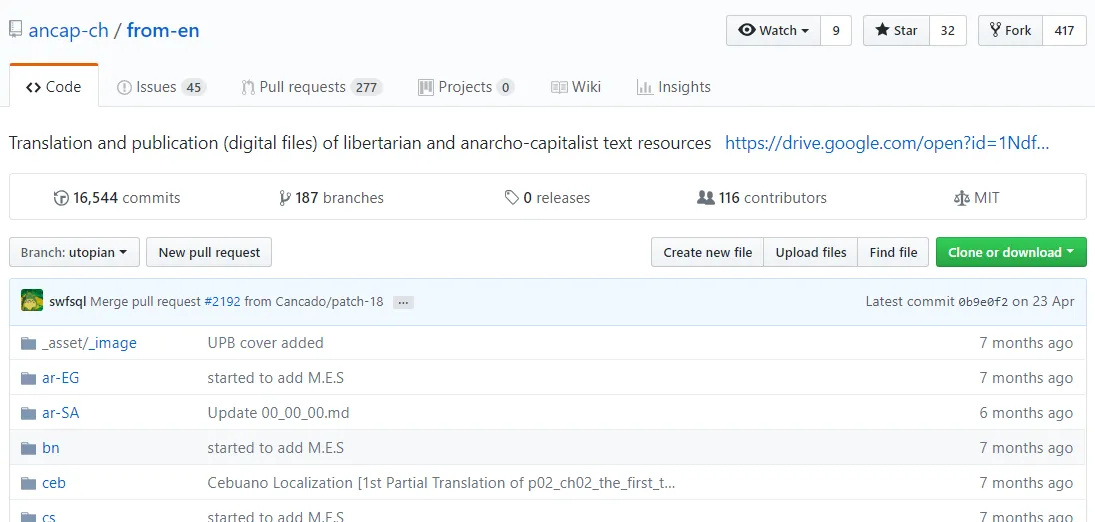This screenshot has width=1095, height=522.
Task: Click the folder icon for ar-SA
Action: [28, 413]
